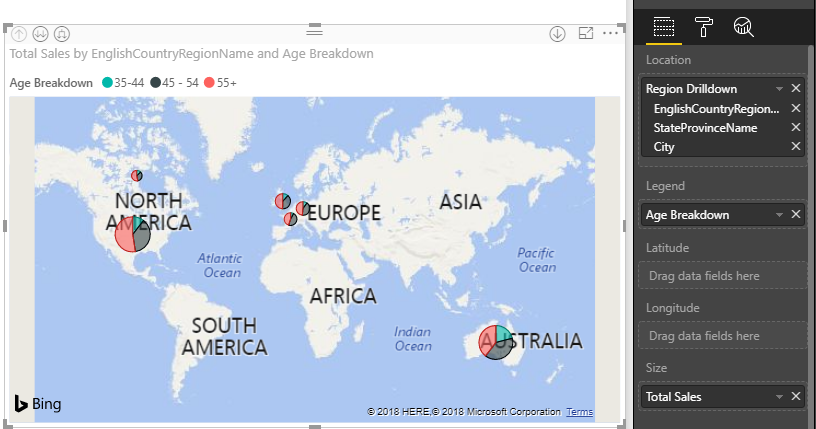Click the drill up arrow icon
Image resolution: width=816 pixels, height=429 pixels.
19,34
